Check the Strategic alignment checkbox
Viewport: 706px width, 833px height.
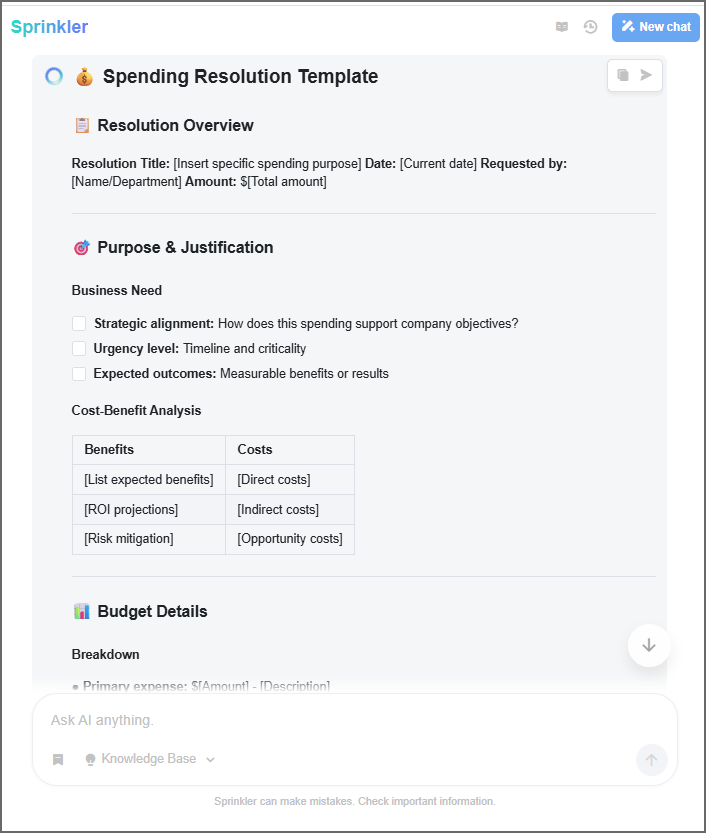(x=79, y=324)
